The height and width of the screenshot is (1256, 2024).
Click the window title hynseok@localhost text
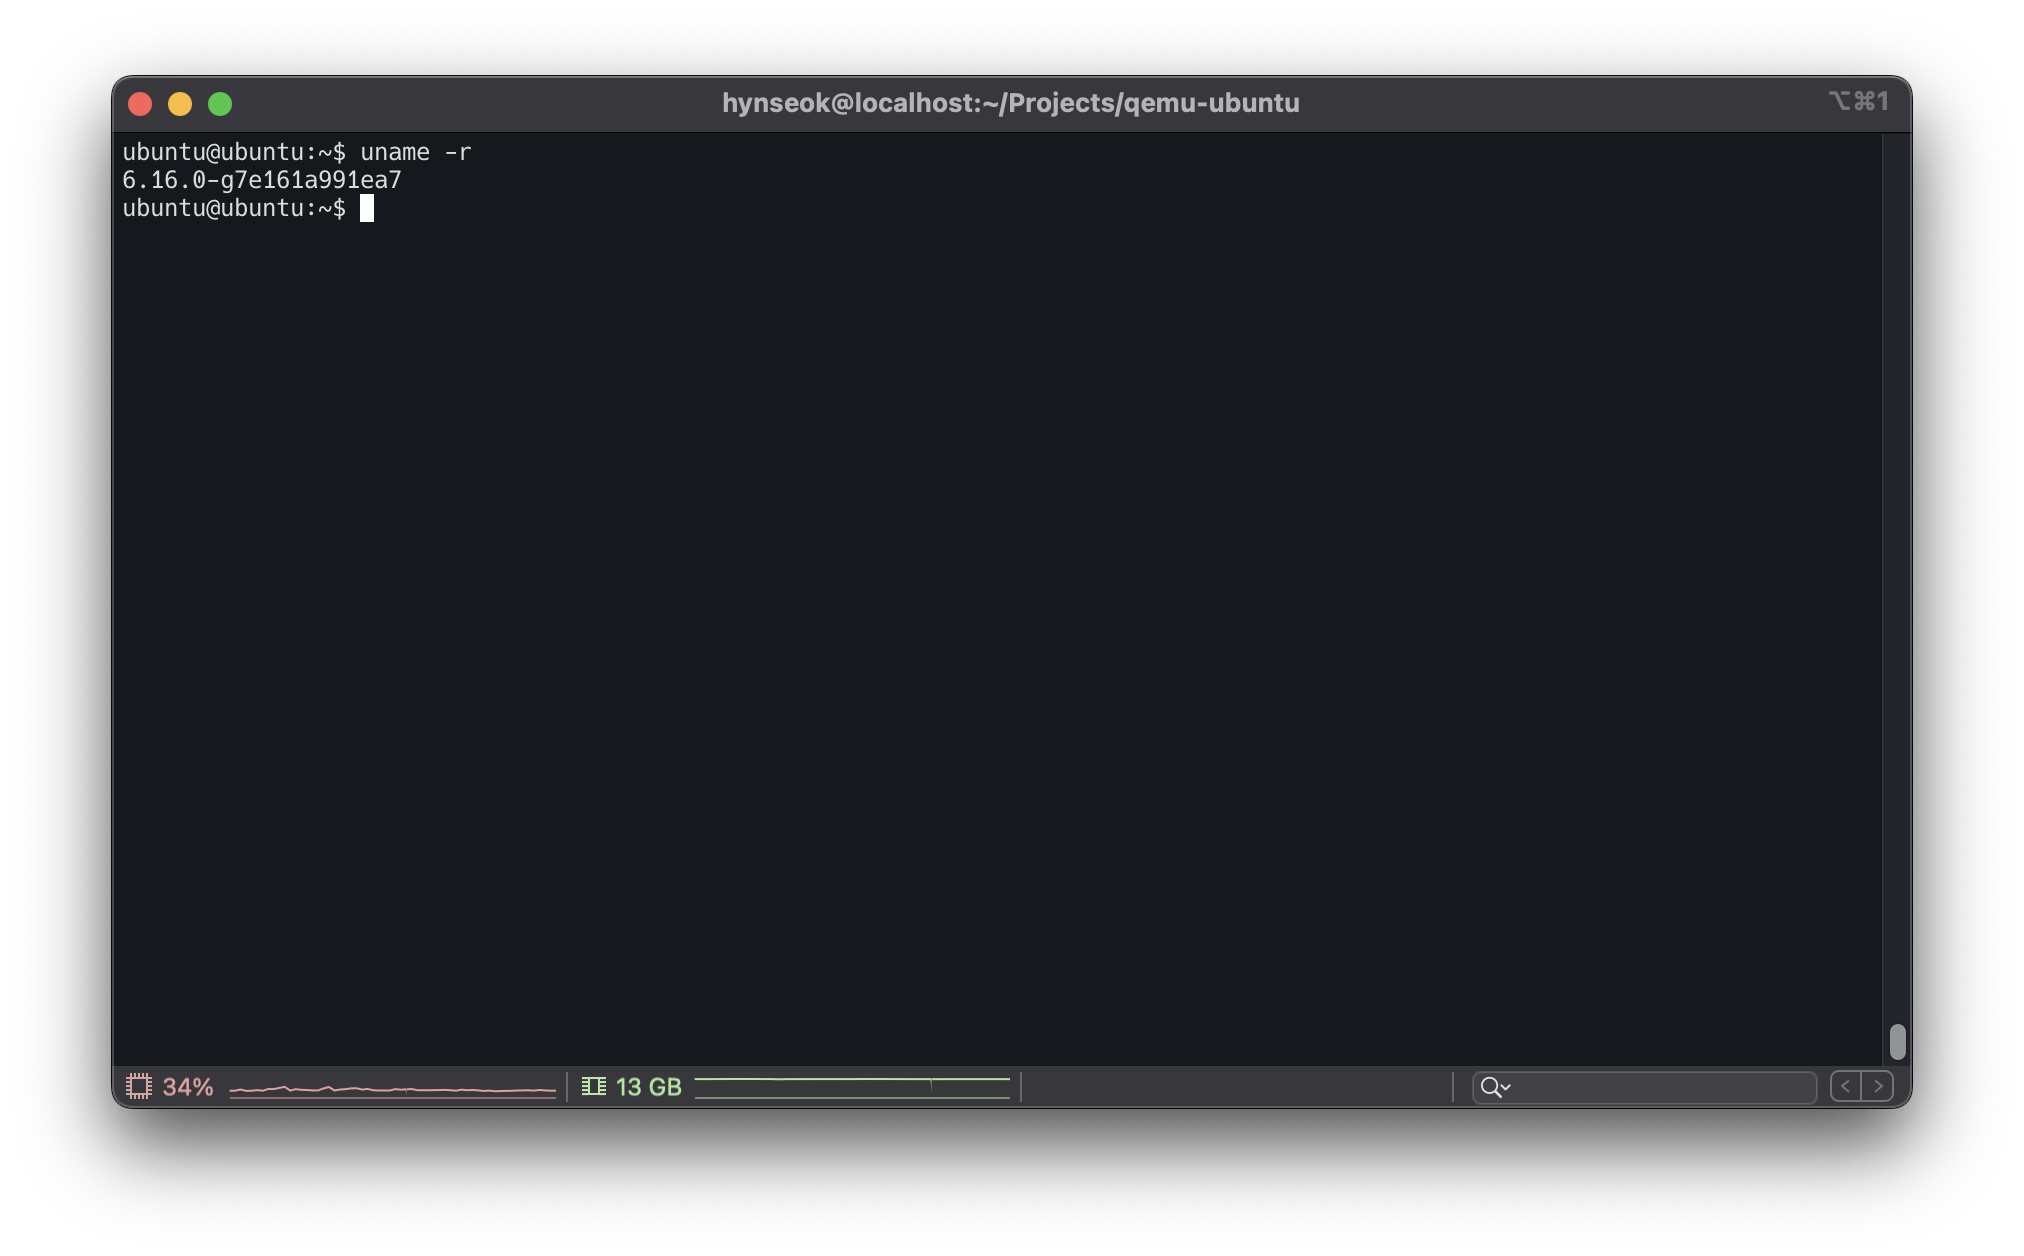[x=1010, y=103]
